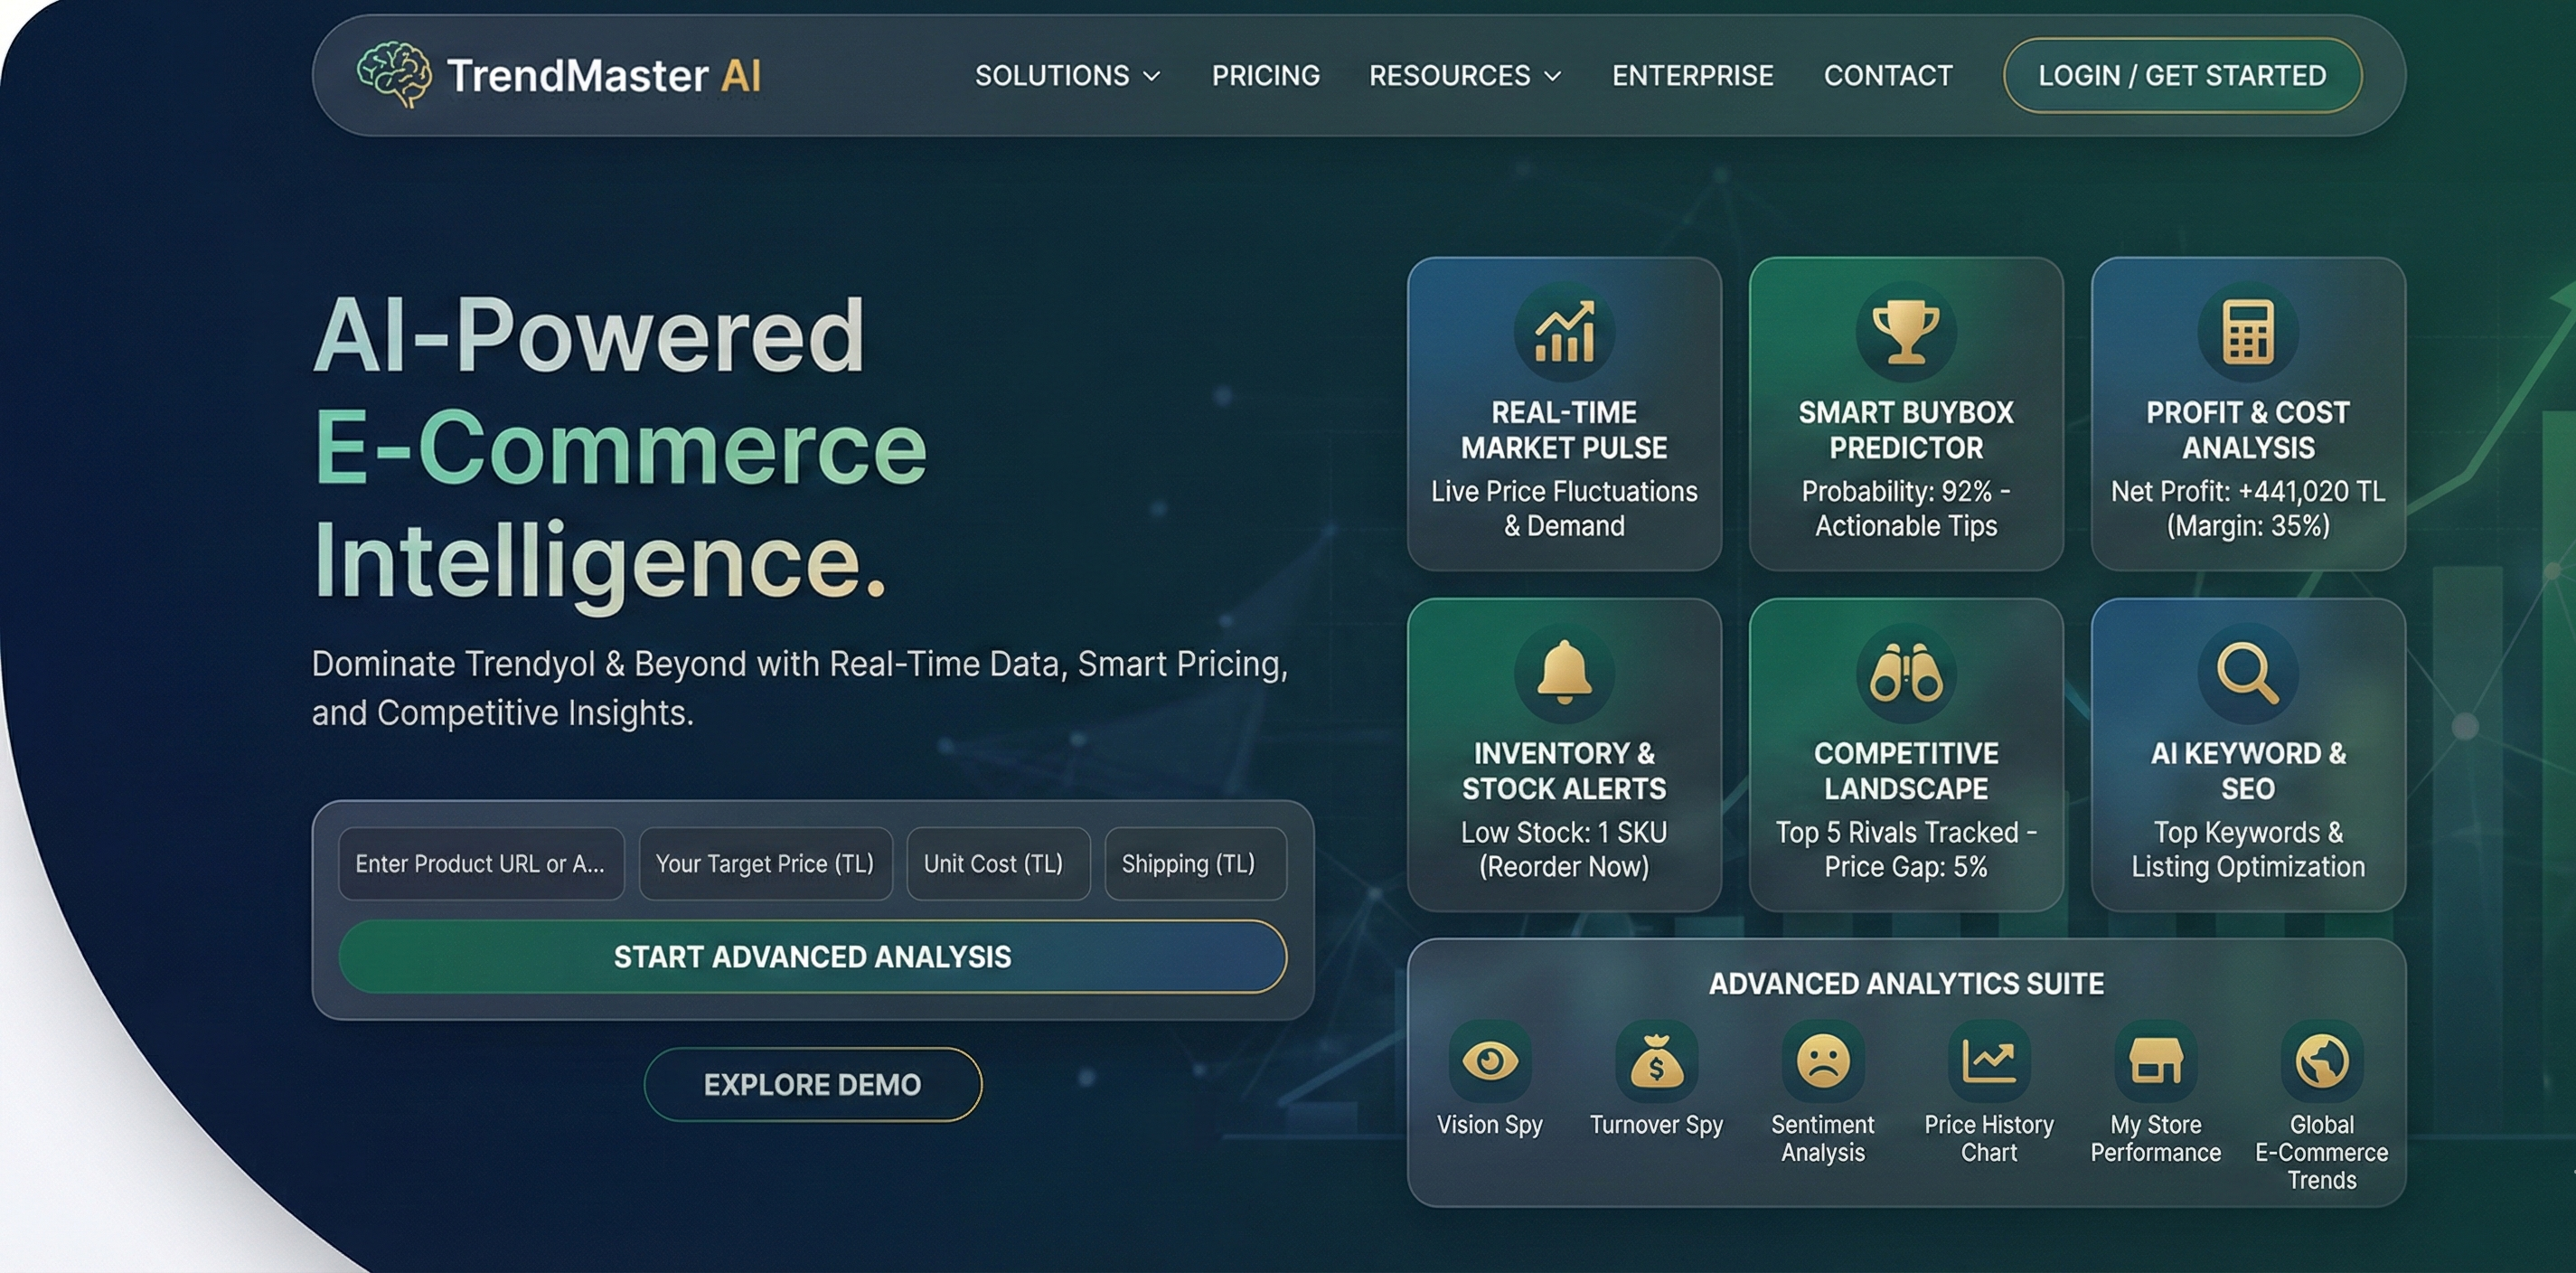This screenshot has width=2576, height=1273.
Task: Click the TrendMaster AI brain logo
Action: click(394, 75)
